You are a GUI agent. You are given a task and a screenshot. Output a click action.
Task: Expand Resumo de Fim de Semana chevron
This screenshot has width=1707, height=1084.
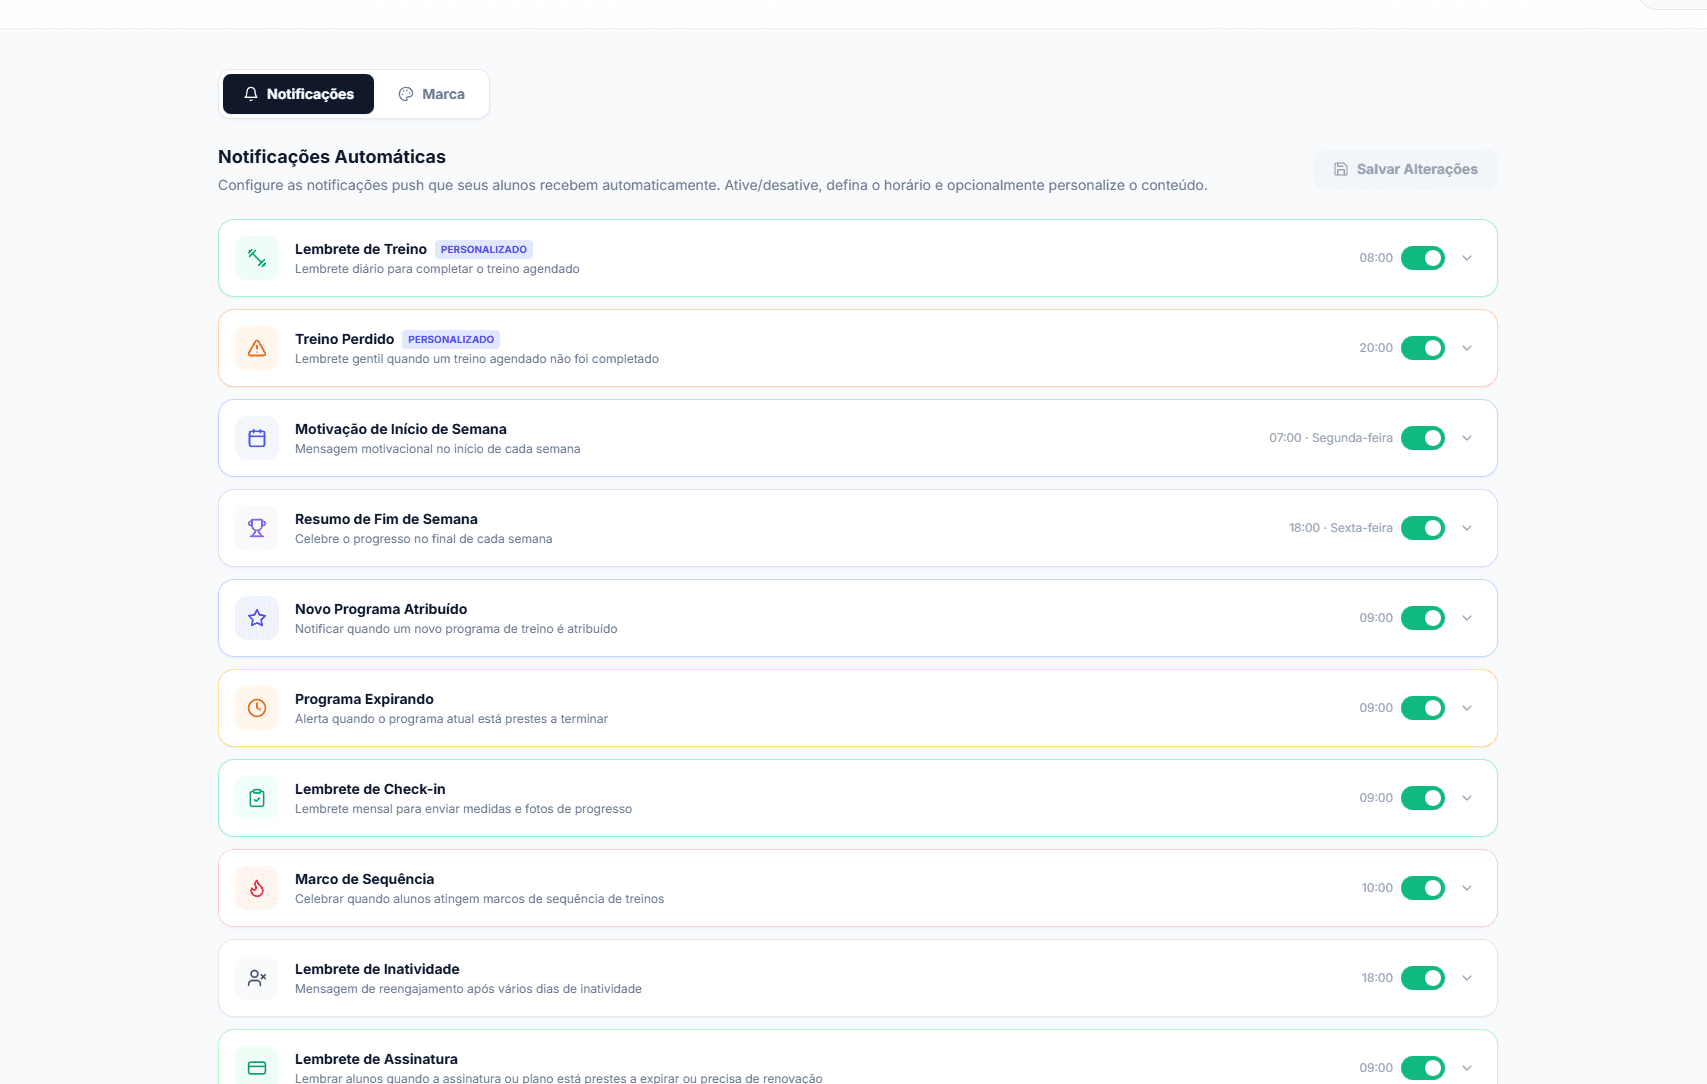pos(1467,528)
